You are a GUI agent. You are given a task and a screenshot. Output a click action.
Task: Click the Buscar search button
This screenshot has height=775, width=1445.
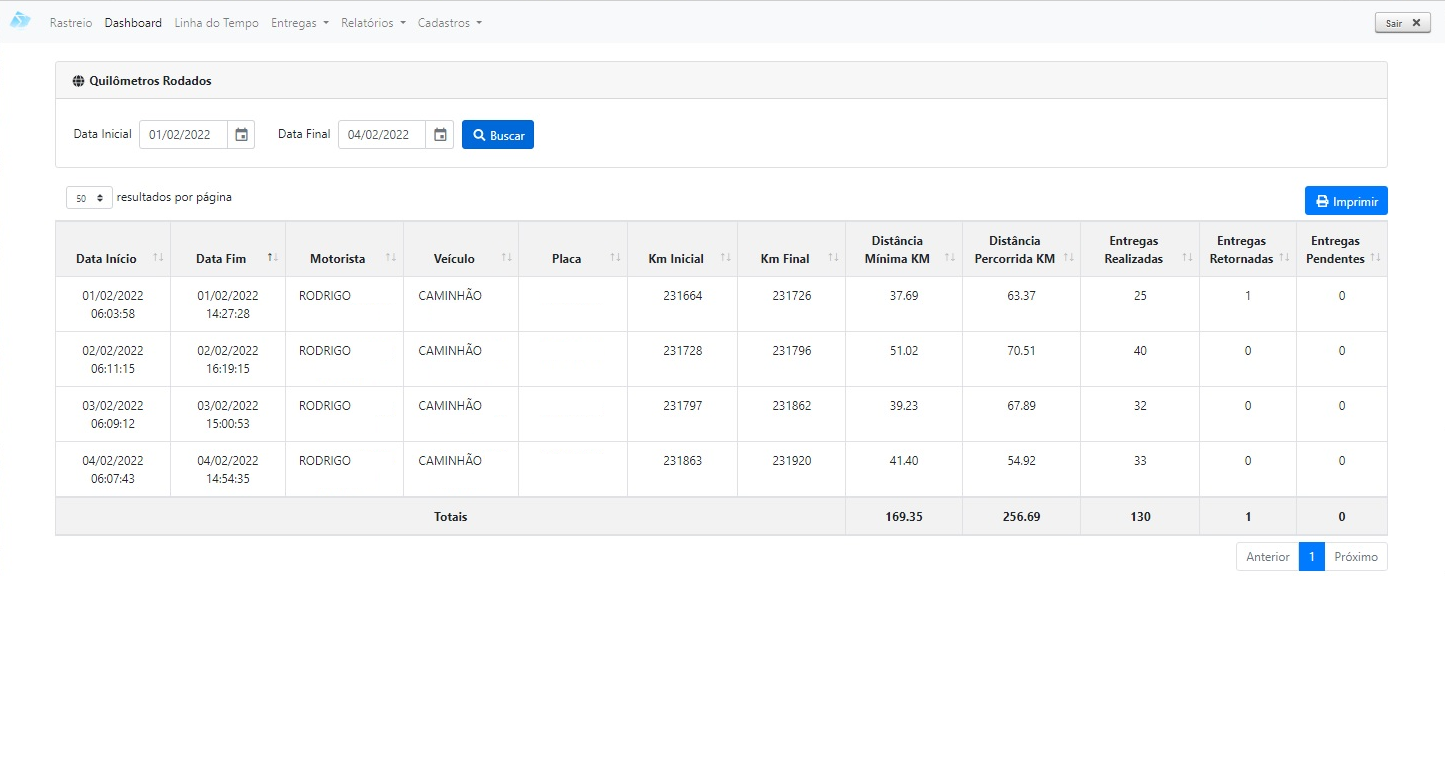click(498, 135)
